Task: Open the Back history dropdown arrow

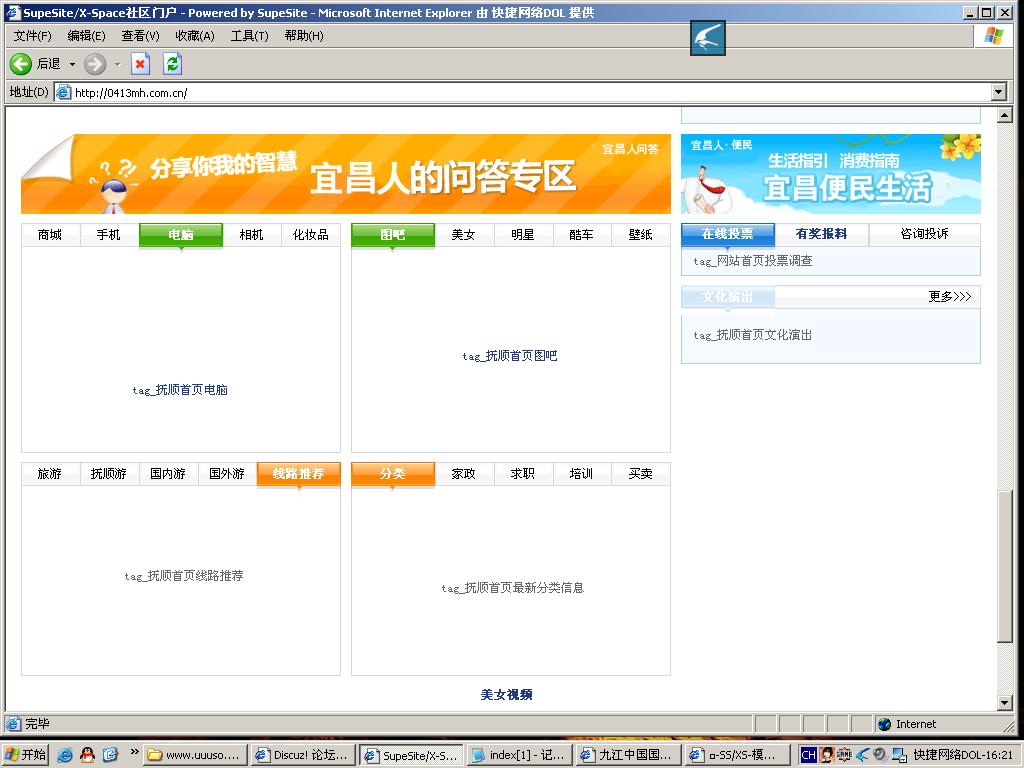Action: [72, 64]
